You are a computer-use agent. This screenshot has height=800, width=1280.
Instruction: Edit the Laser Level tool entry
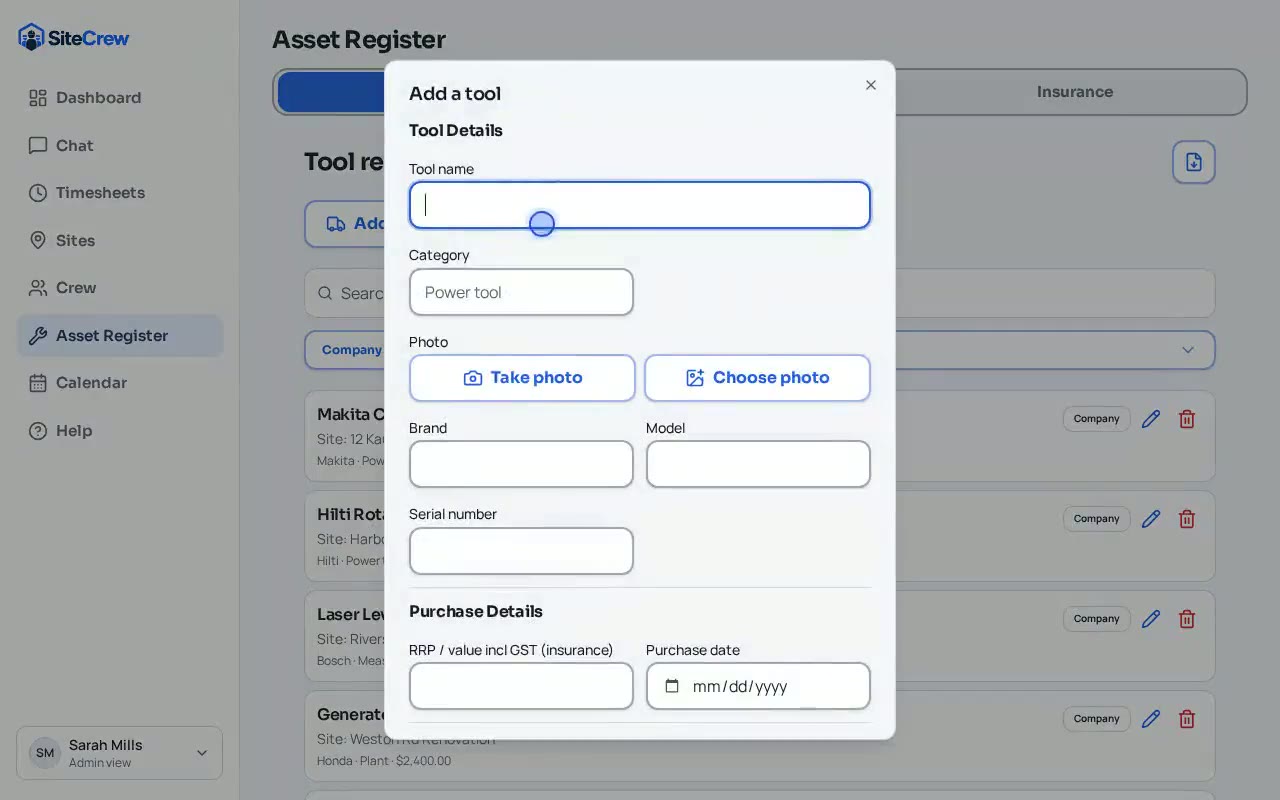(1151, 619)
